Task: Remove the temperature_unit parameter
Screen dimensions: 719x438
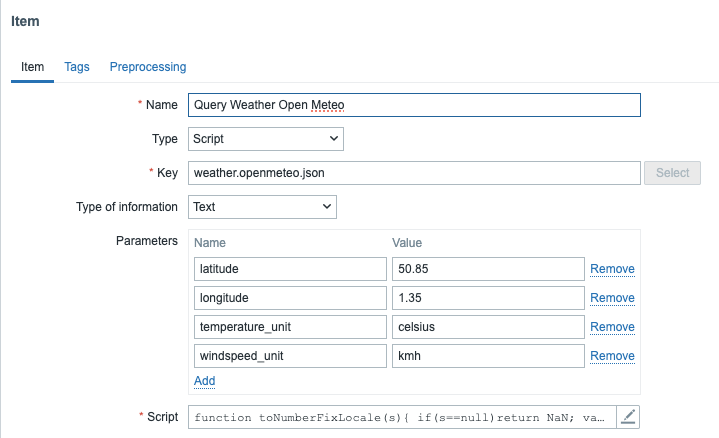Action: [x=612, y=327]
